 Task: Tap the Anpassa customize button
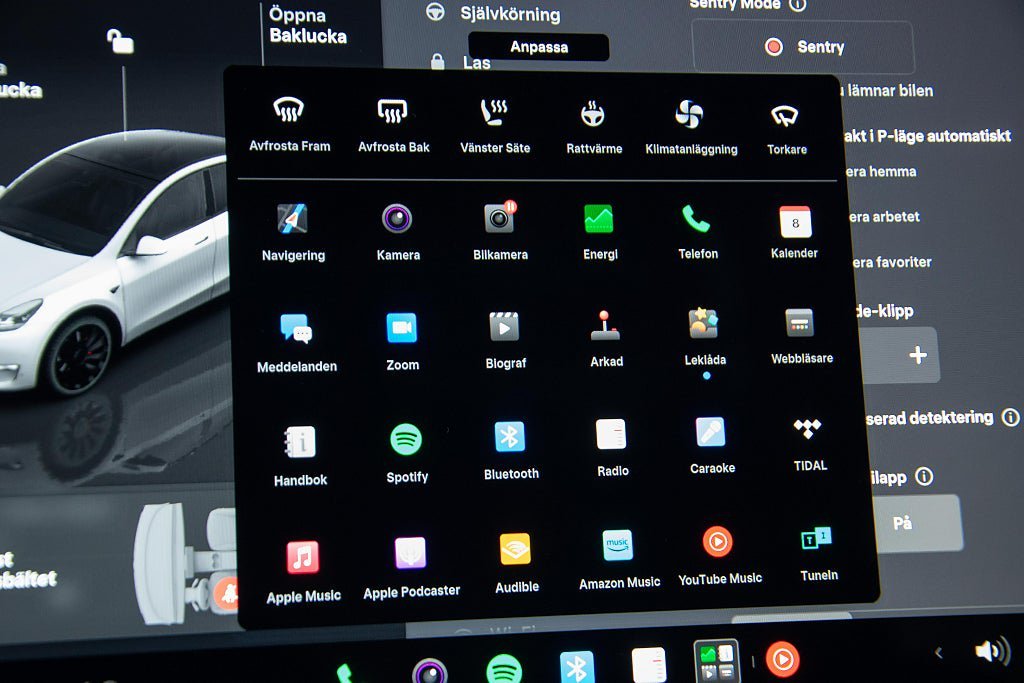pyautogui.click(x=539, y=47)
